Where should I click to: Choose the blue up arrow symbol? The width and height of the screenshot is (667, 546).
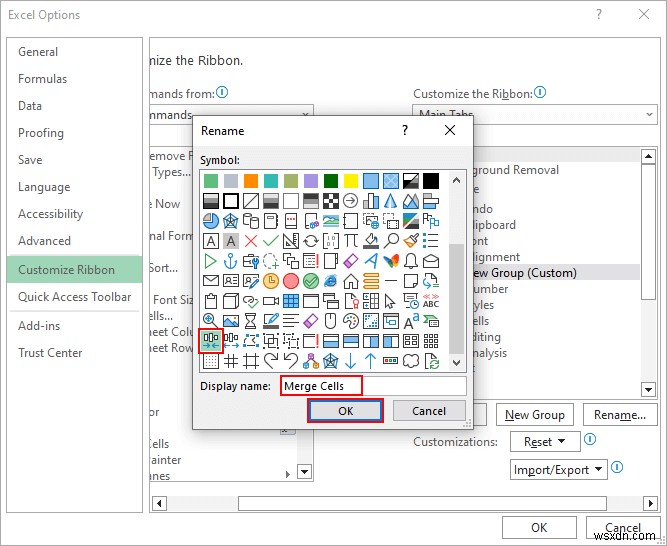[371, 361]
